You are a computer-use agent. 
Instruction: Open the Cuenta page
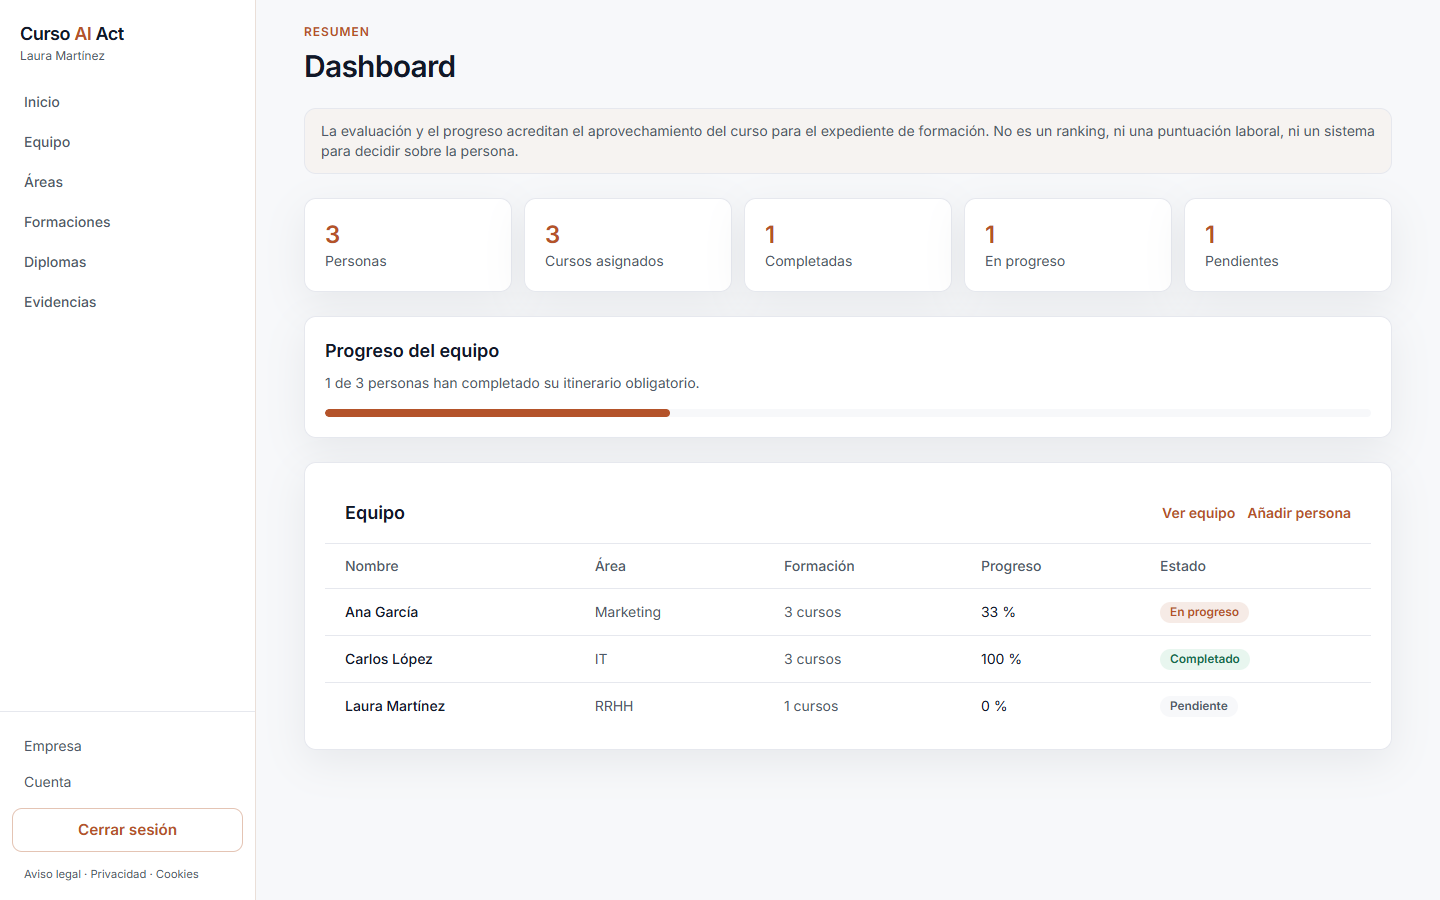pyautogui.click(x=47, y=782)
